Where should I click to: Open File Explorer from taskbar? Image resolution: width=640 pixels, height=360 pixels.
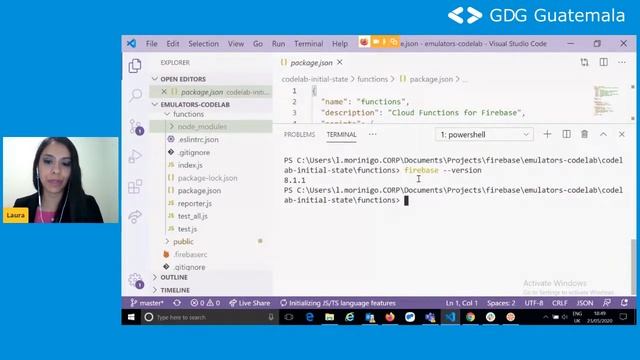(x=329, y=317)
